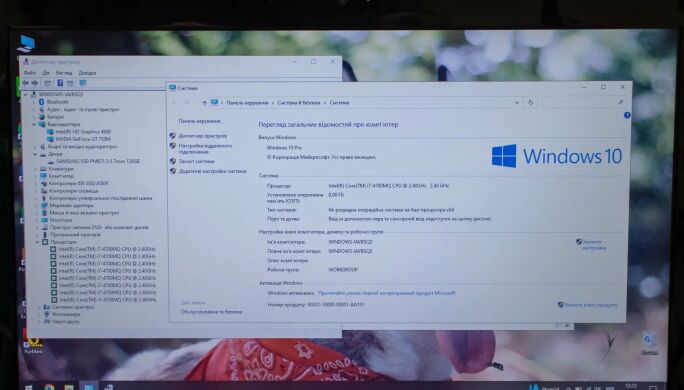Click Панель керування home link in sidebar

(199, 121)
